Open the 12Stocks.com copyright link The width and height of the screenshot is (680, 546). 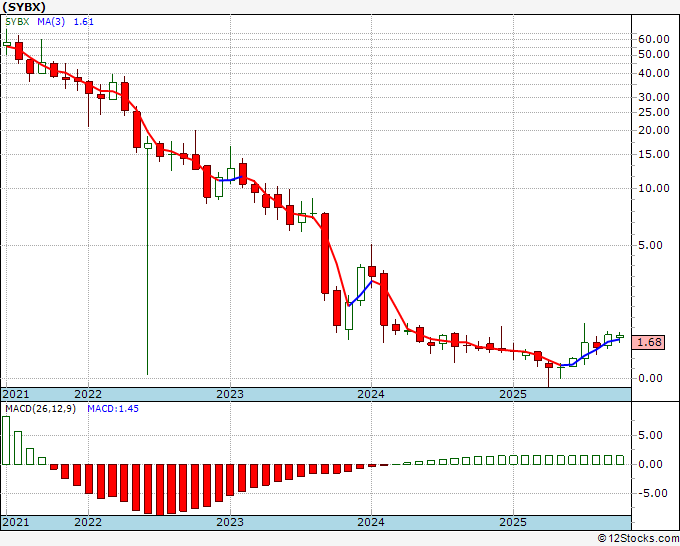click(638, 539)
